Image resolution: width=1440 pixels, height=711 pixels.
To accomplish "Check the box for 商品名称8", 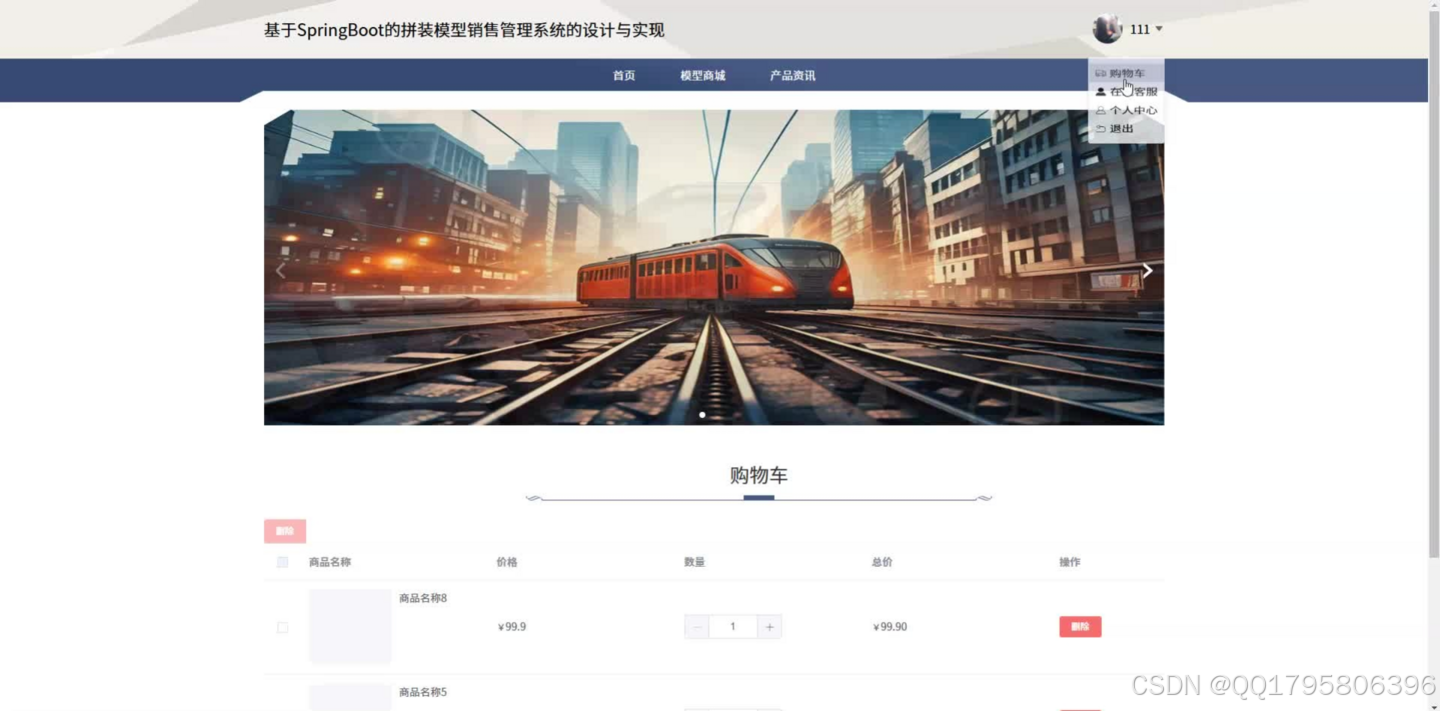I will click(x=282, y=627).
